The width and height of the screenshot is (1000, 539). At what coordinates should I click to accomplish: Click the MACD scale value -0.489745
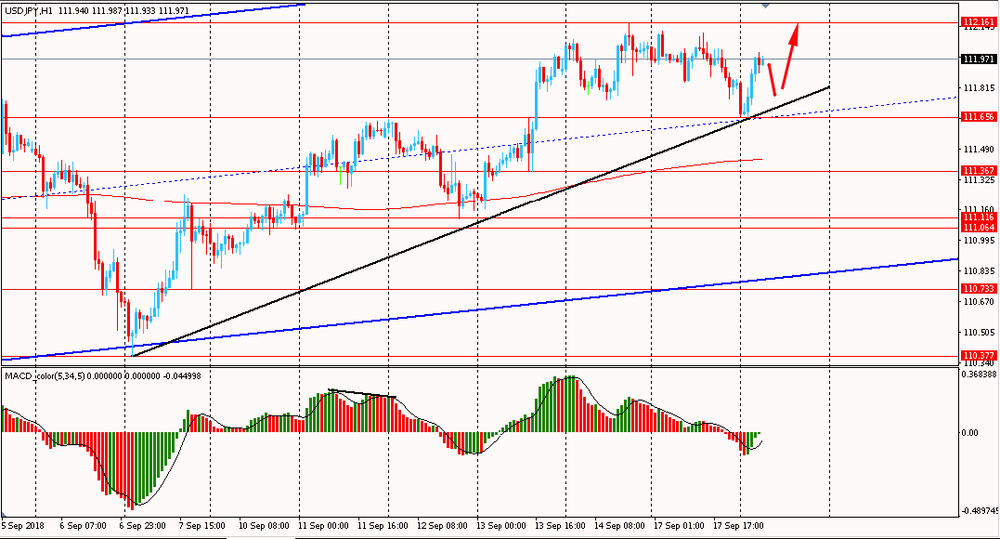pyautogui.click(x=980, y=511)
